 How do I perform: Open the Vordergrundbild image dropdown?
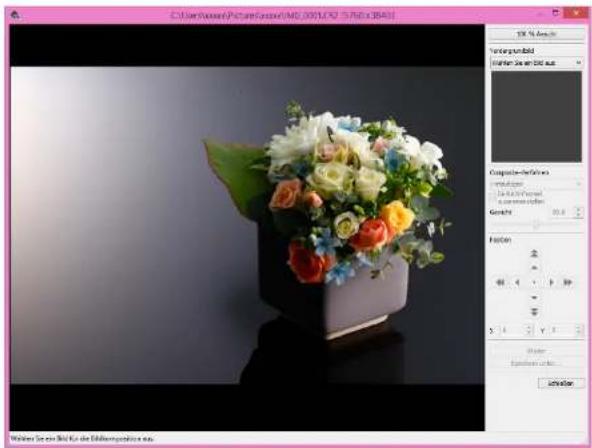pos(536,63)
